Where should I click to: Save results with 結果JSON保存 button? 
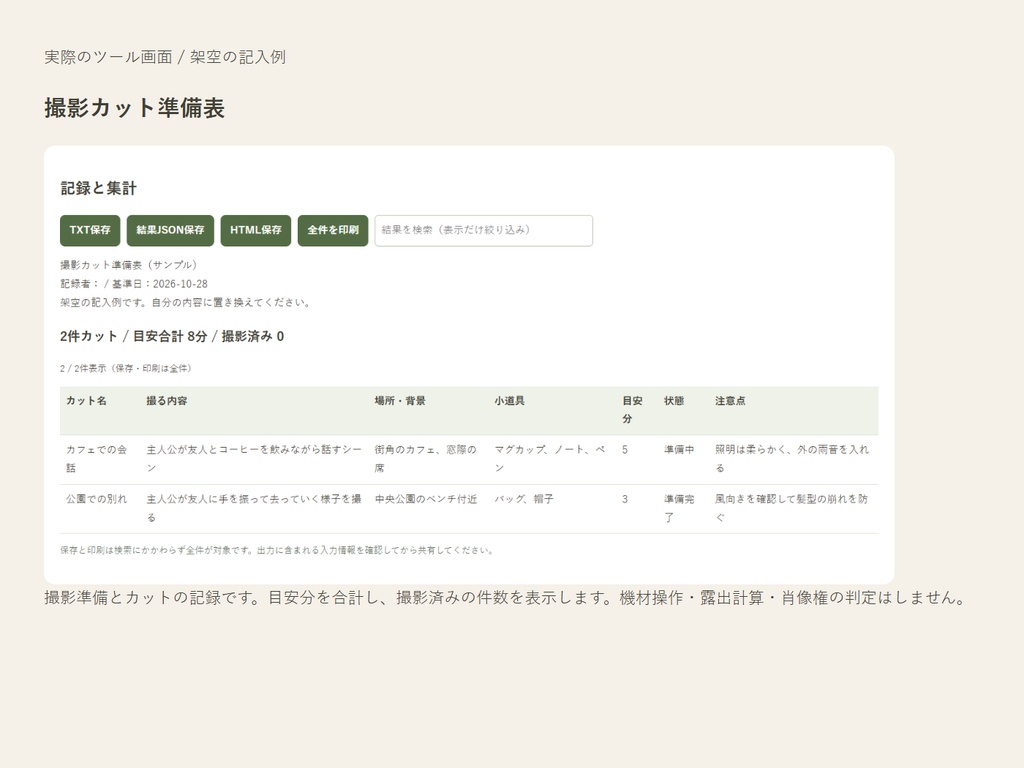(x=170, y=231)
